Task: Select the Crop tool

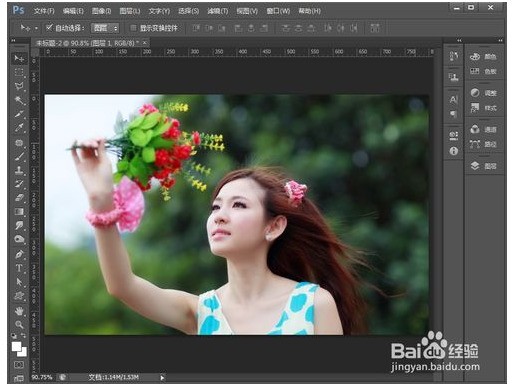Action: click(x=19, y=114)
